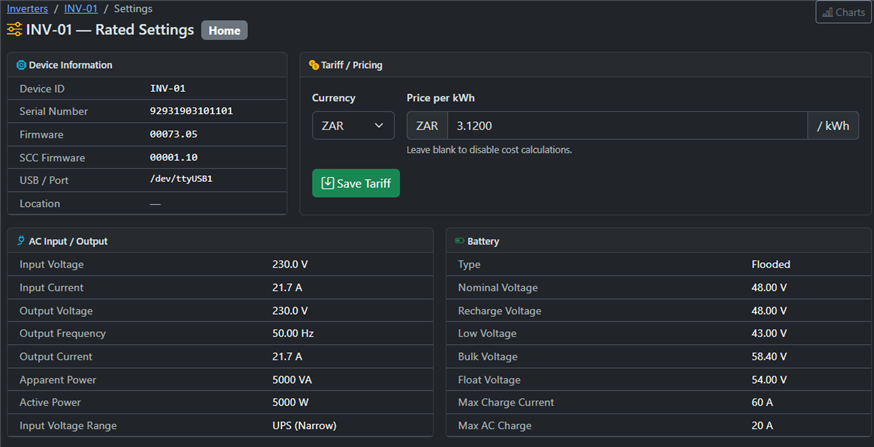
Task: Click the Location row label
Action: [x=40, y=203]
